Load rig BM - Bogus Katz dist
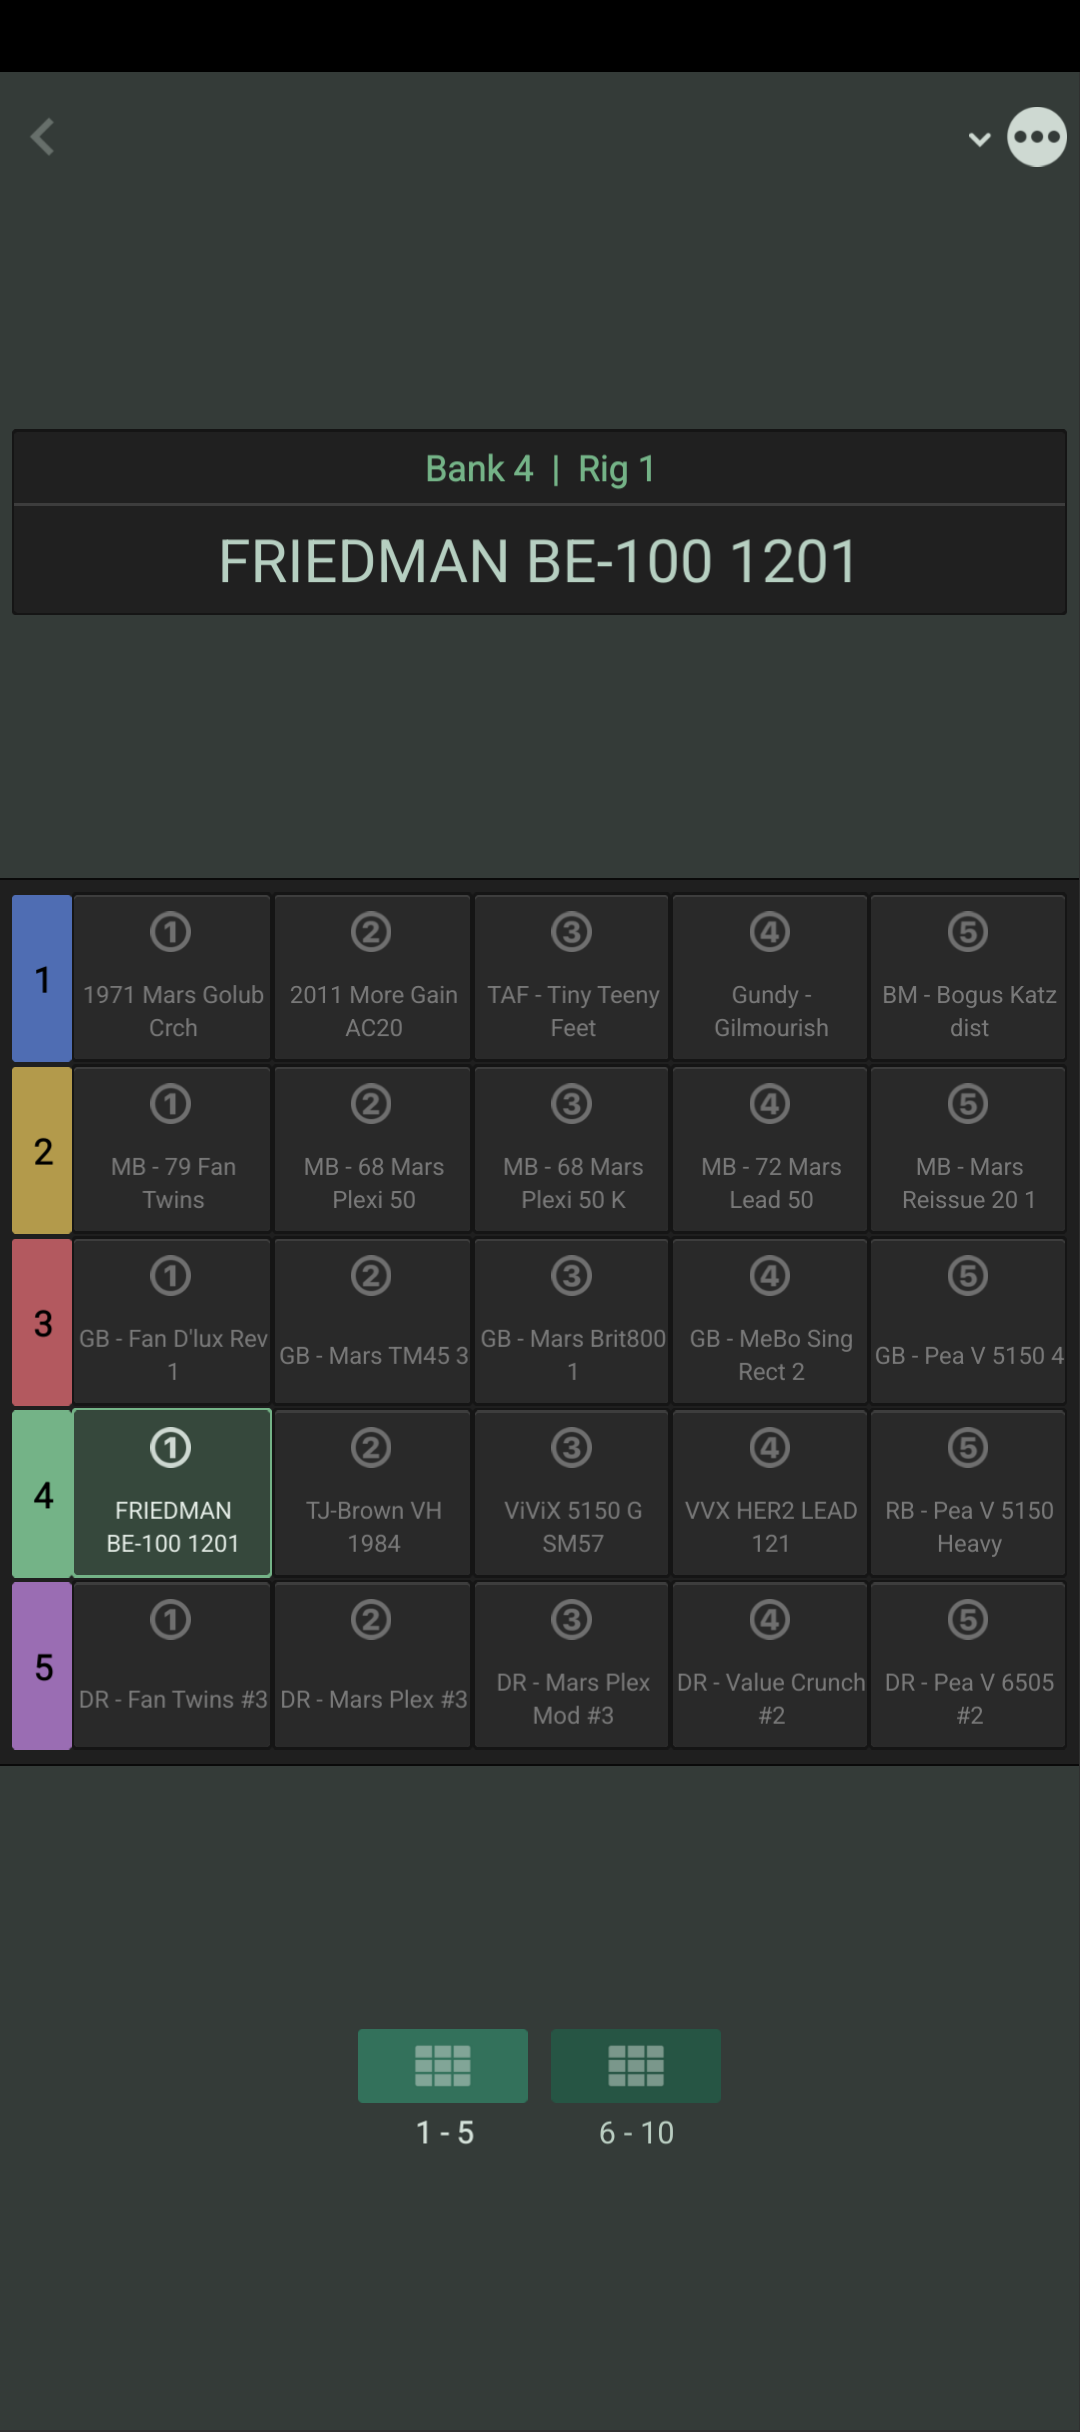Viewport: 1080px width, 2432px height. pos(968,978)
